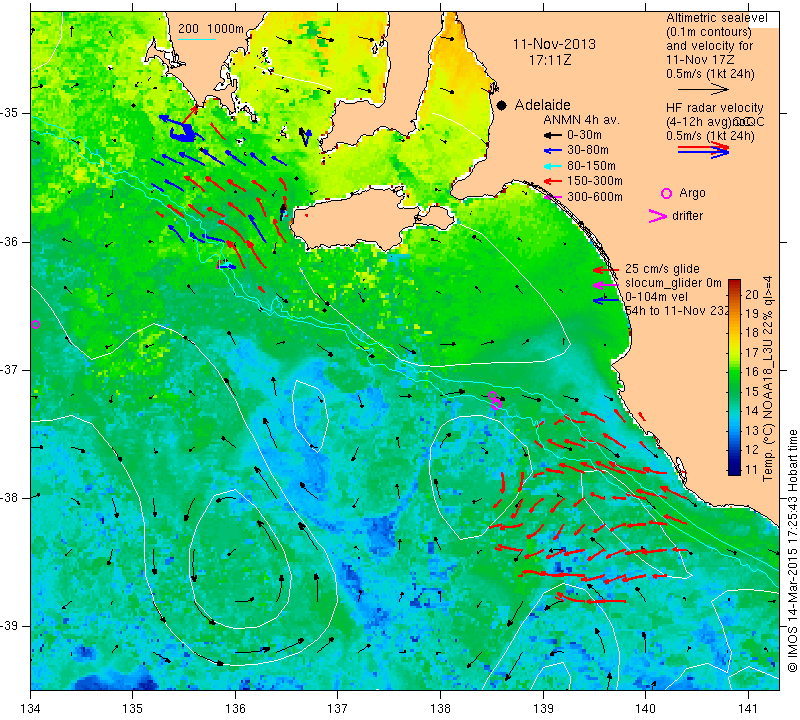This screenshot has width=800, height=720.
Task: Click the magenta Argo circle legend symbol
Action: point(666,193)
